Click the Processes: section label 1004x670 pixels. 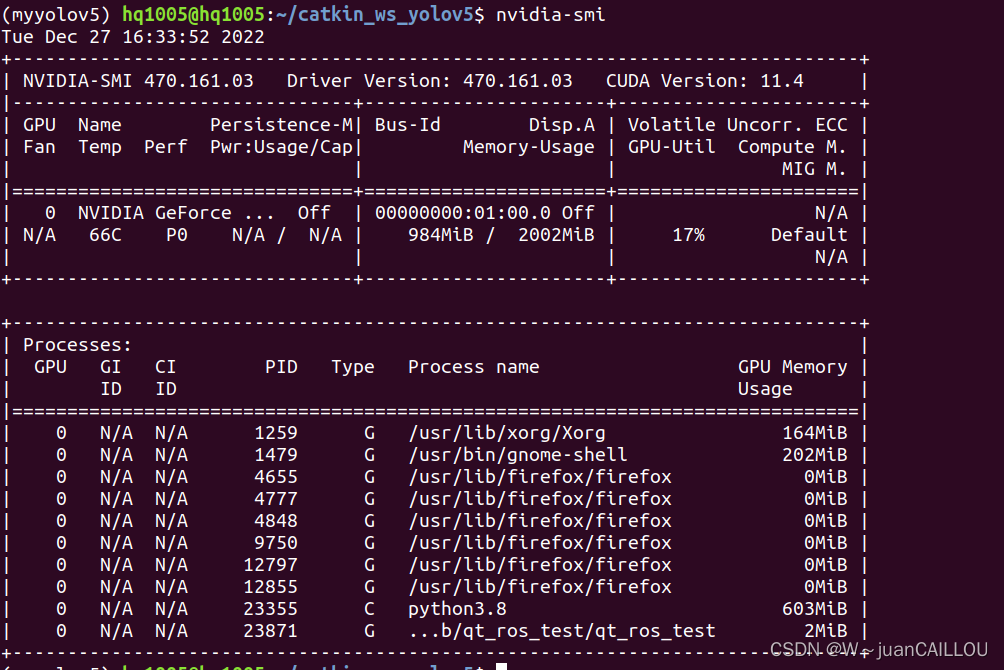point(77,345)
